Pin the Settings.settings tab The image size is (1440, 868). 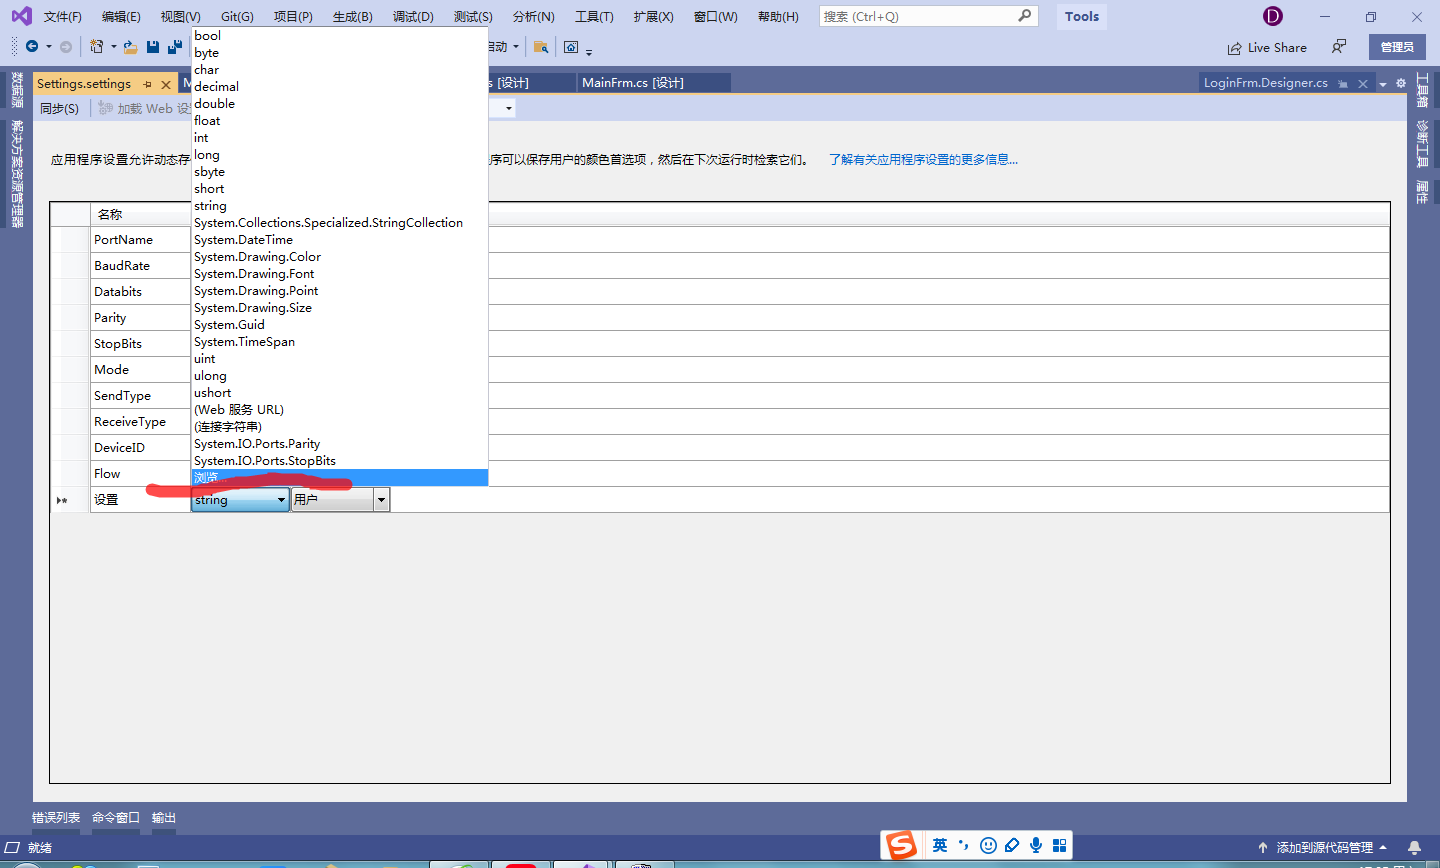[x=147, y=84]
